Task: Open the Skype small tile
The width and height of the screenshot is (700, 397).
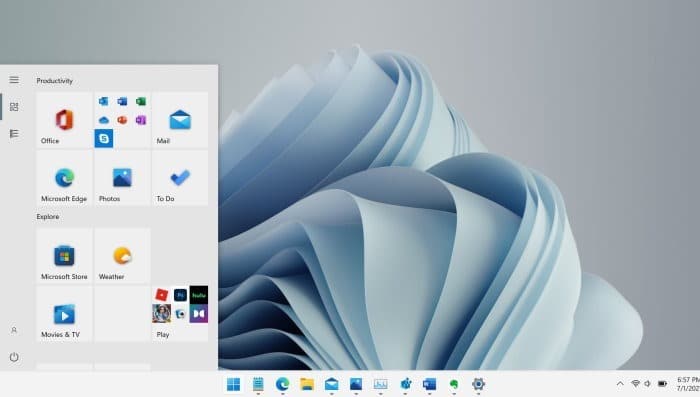Action: pyautogui.click(x=104, y=138)
